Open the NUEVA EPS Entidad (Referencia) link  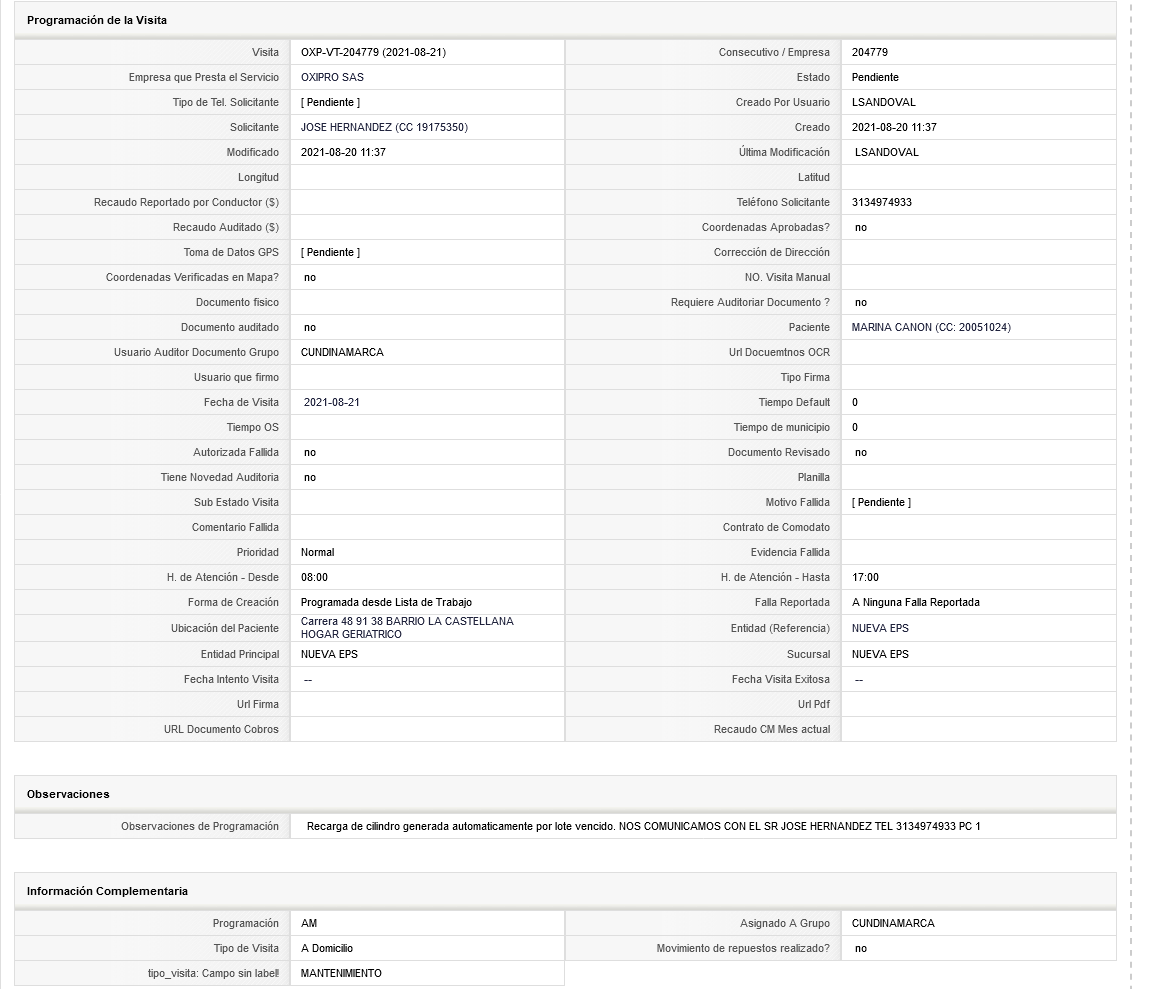(880, 628)
